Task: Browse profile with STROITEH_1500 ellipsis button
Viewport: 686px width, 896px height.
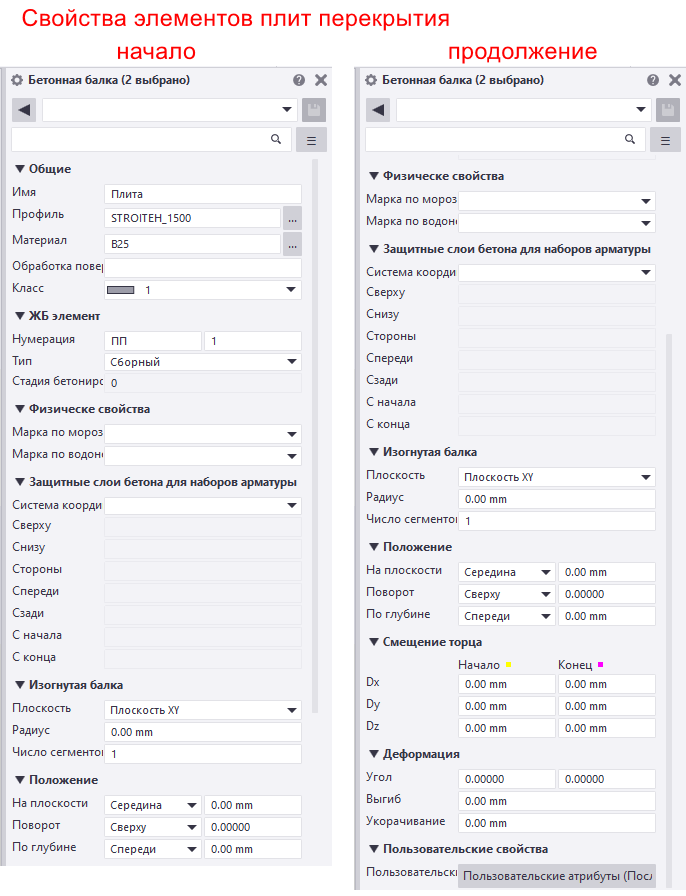Action: [x=292, y=218]
